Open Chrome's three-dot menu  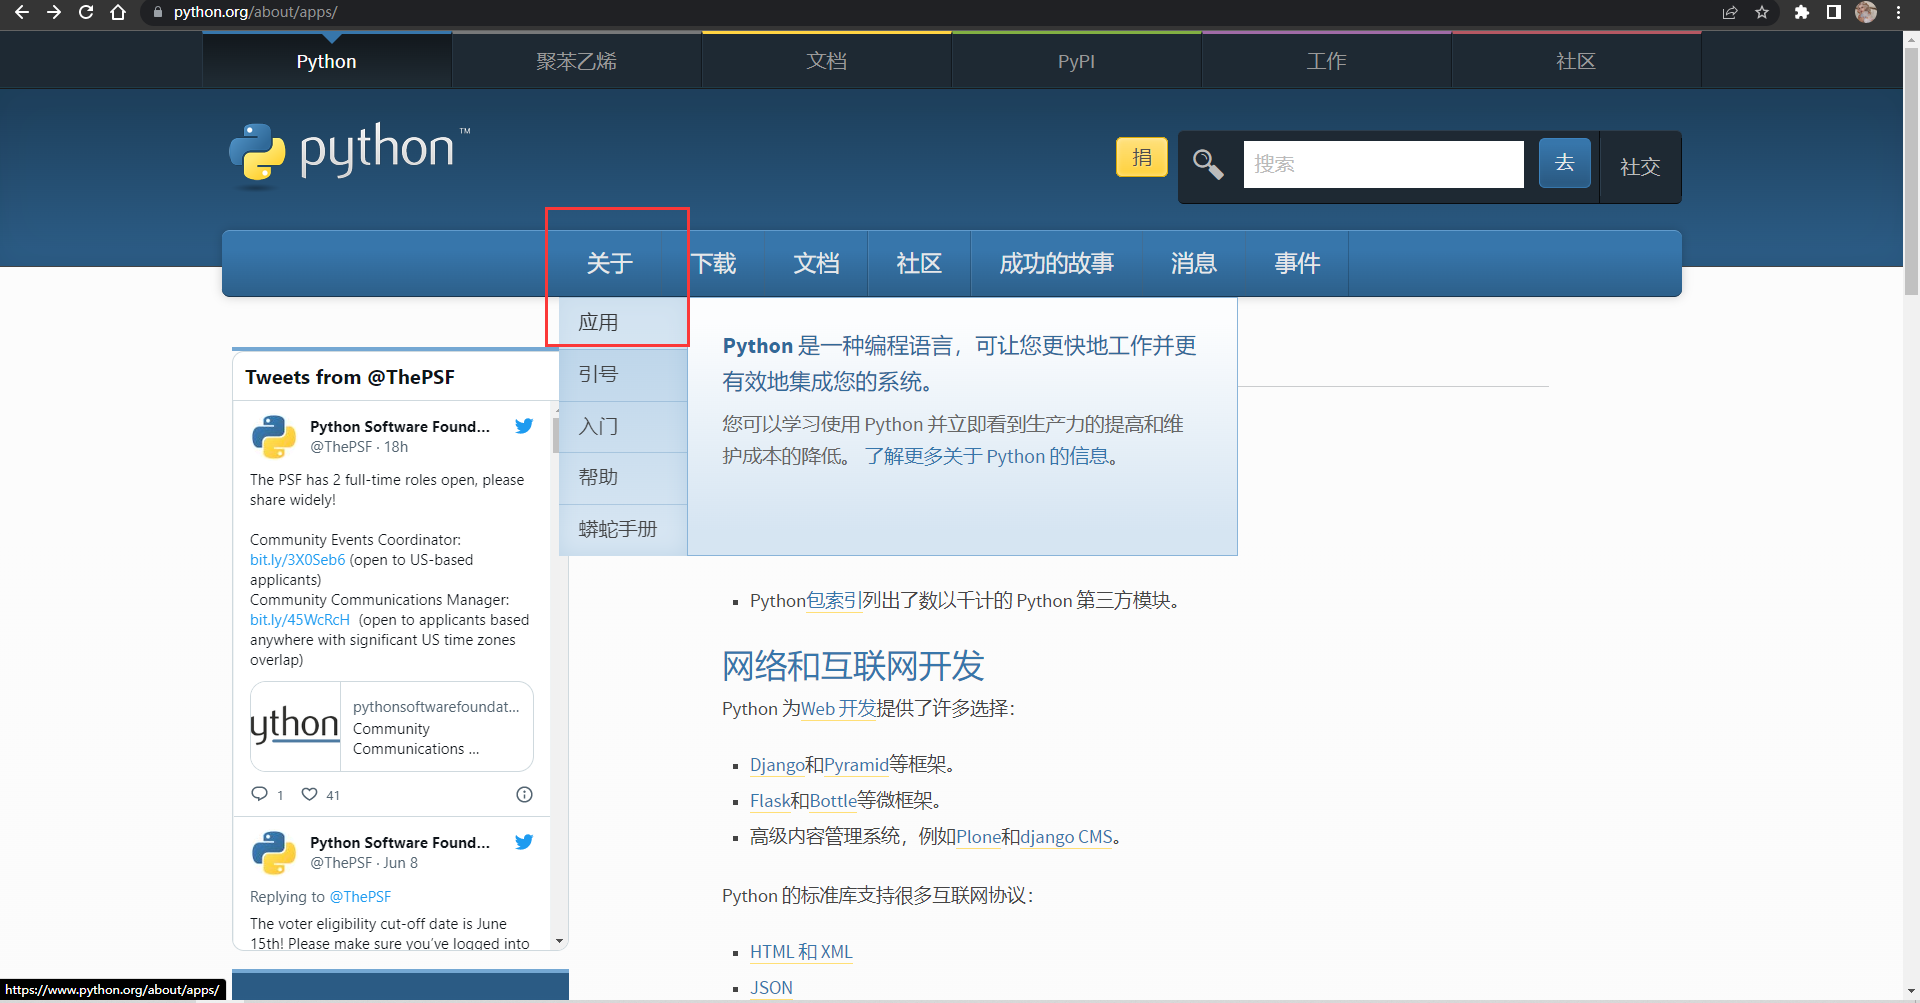coord(1898,12)
